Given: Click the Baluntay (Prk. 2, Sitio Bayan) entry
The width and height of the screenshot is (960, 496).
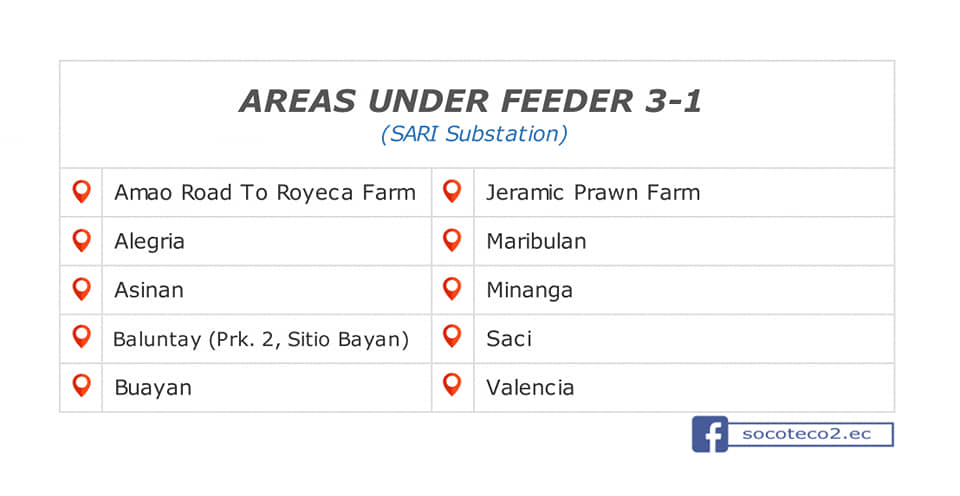Looking at the screenshot, I should pos(261,339).
